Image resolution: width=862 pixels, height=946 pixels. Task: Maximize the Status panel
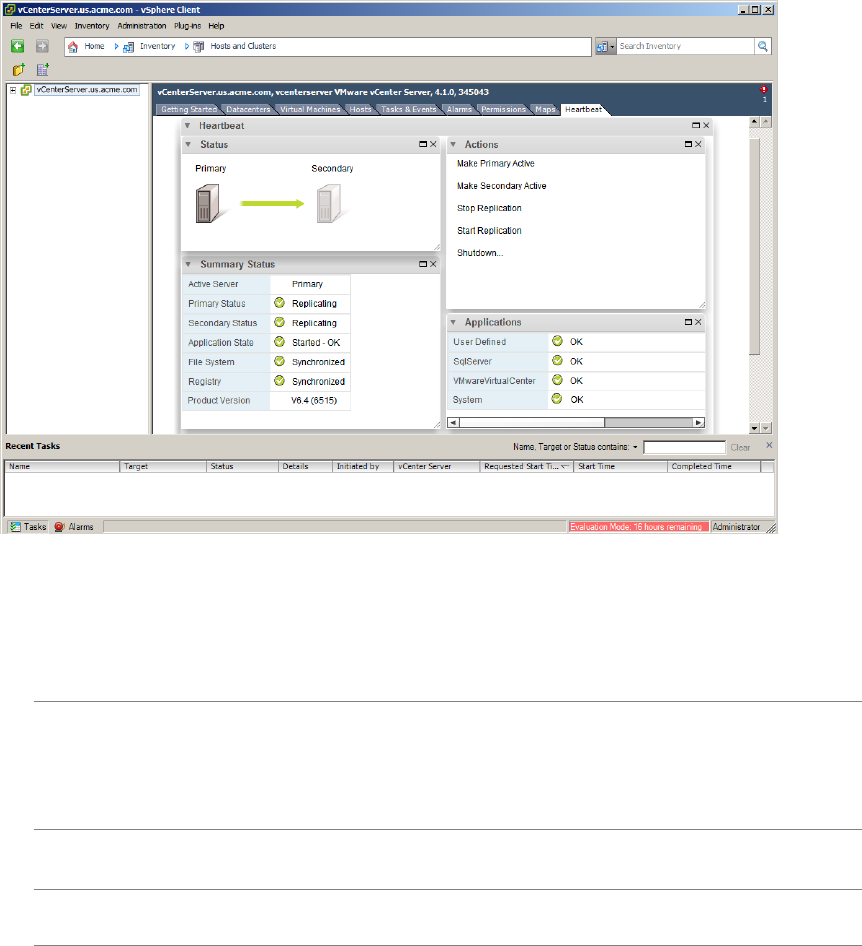423,144
